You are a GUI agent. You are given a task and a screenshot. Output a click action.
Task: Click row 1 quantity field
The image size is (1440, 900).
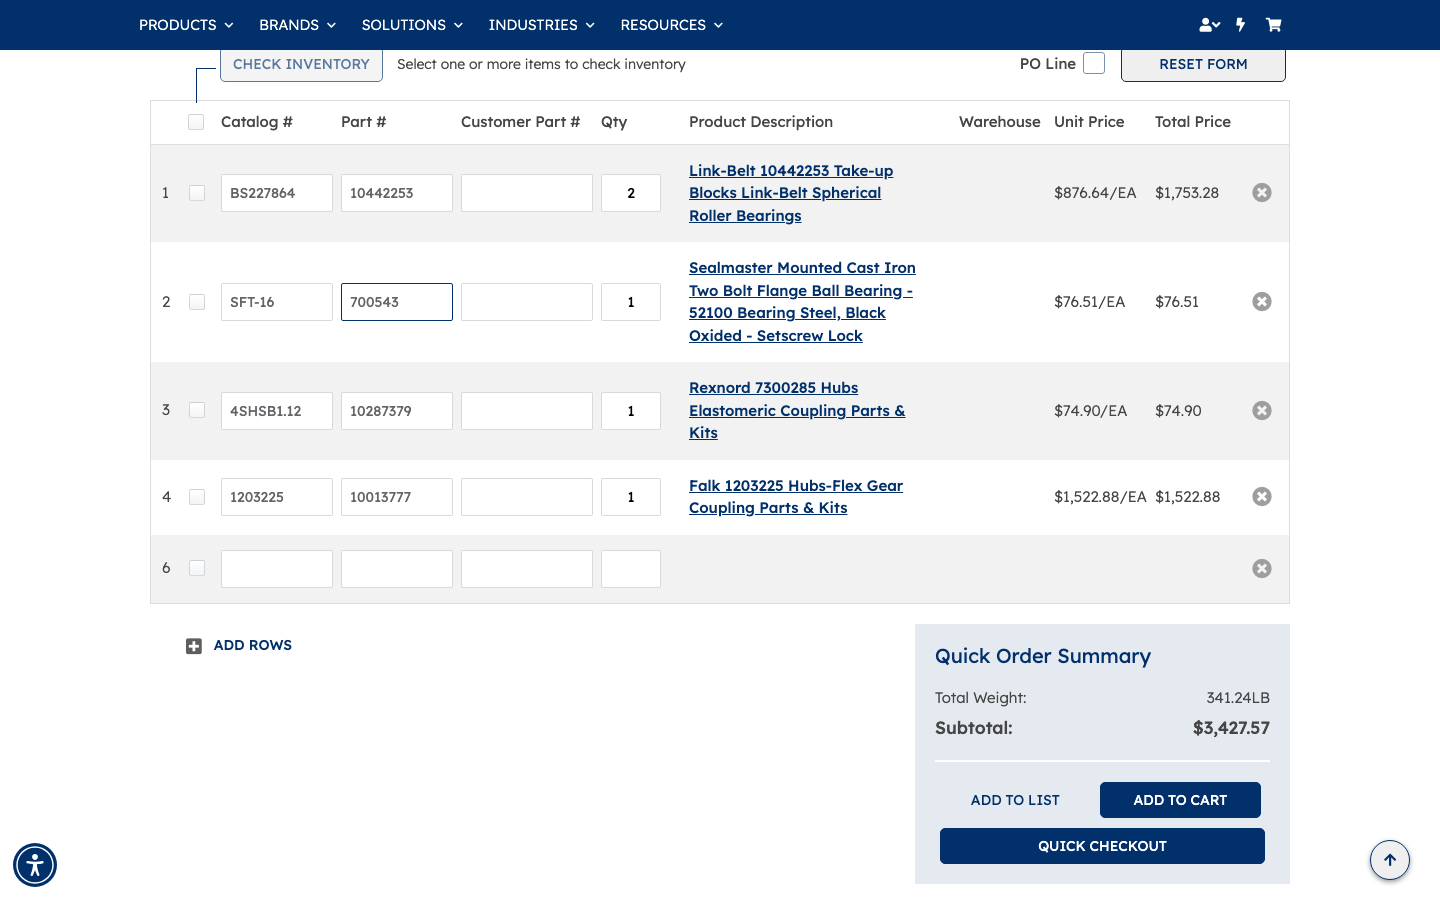(631, 193)
